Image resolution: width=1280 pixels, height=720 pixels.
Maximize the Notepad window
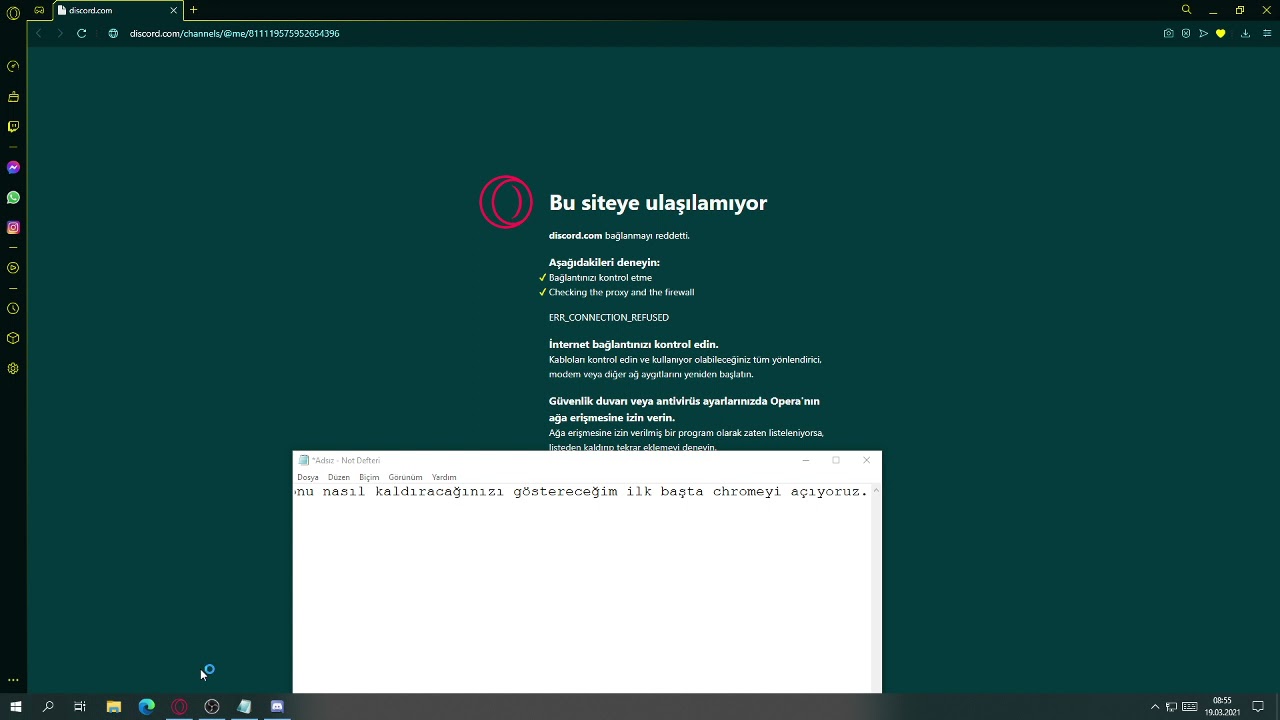pyautogui.click(x=836, y=460)
